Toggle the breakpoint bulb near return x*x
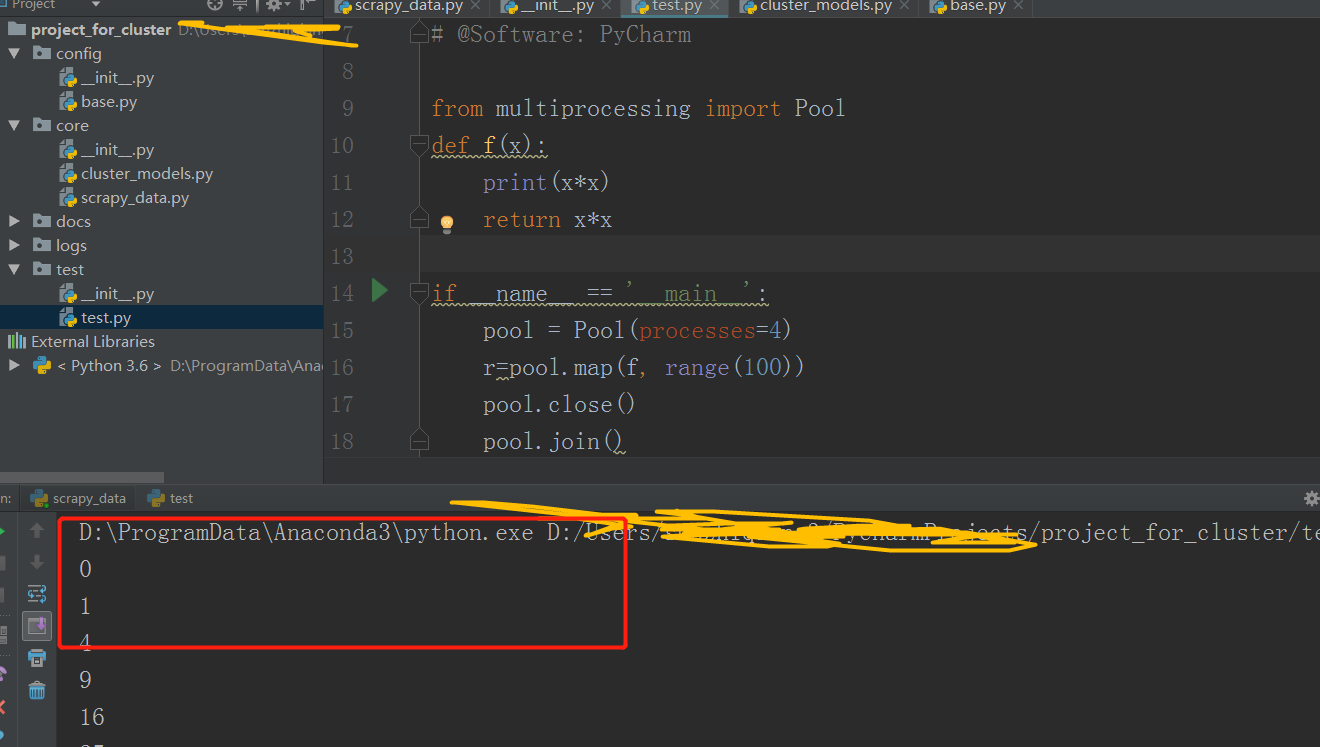This screenshot has height=747, width=1320. pos(445,218)
